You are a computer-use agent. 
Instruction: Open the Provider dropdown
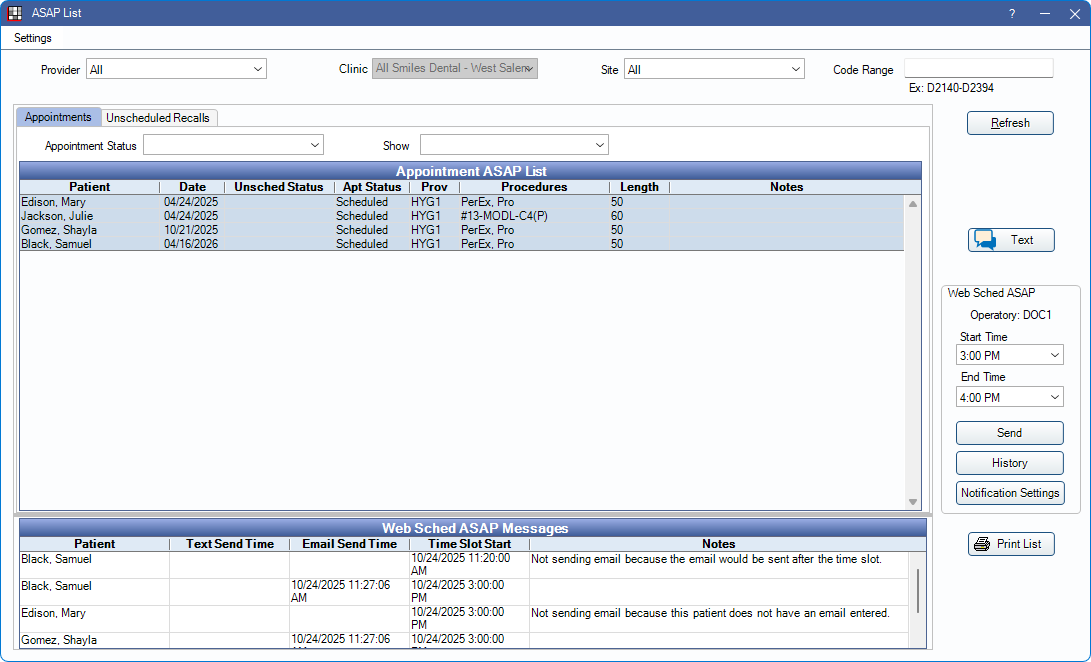click(176, 69)
